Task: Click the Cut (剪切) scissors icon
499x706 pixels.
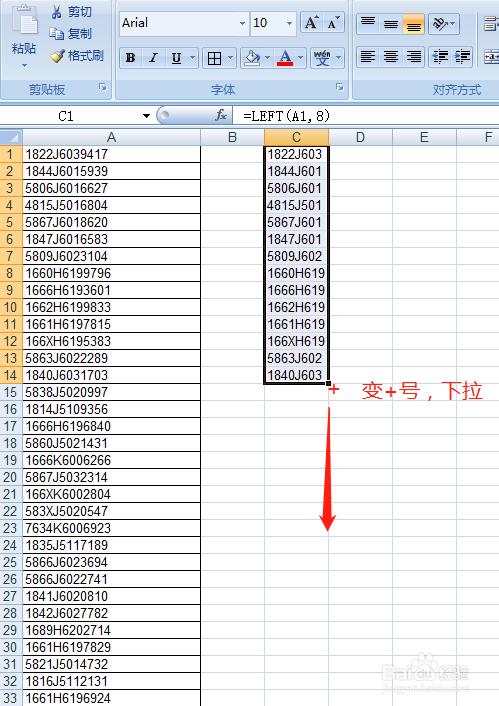Action: [x=57, y=12]
